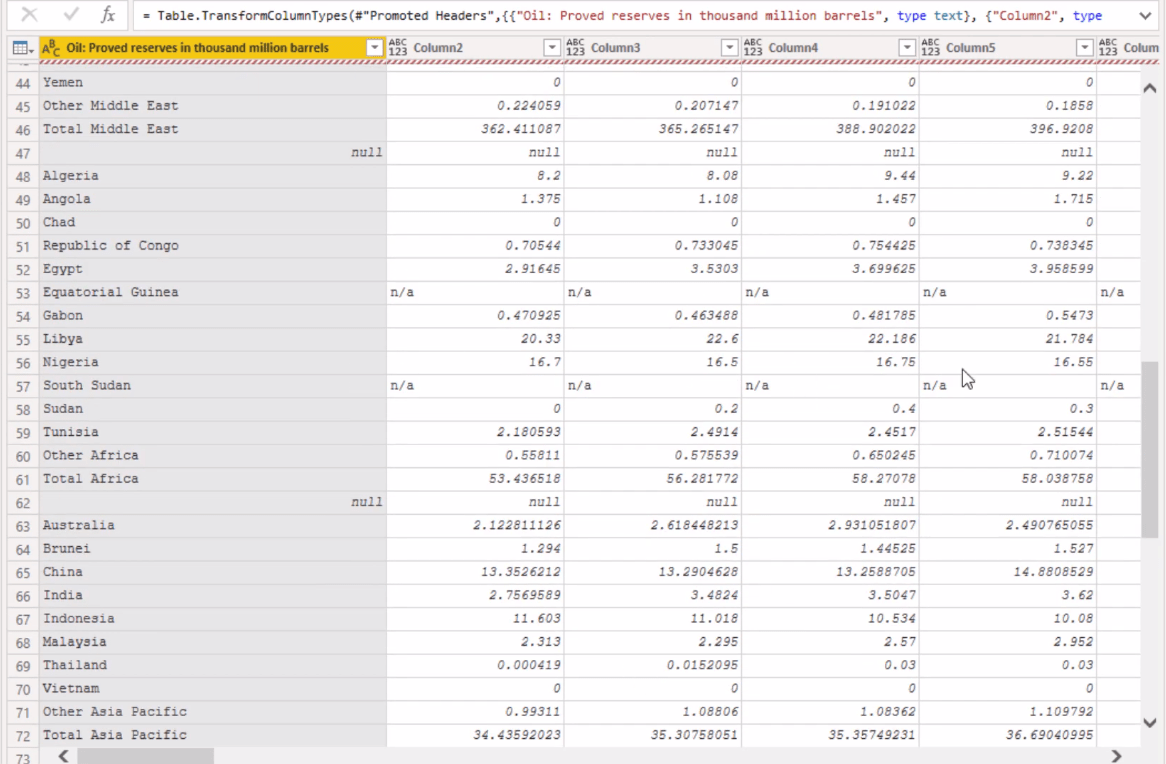Screen dimensions: 1166x764
Task: Select the 'Angola' cell
Action: pyautogui.click(x=212, y=199)
